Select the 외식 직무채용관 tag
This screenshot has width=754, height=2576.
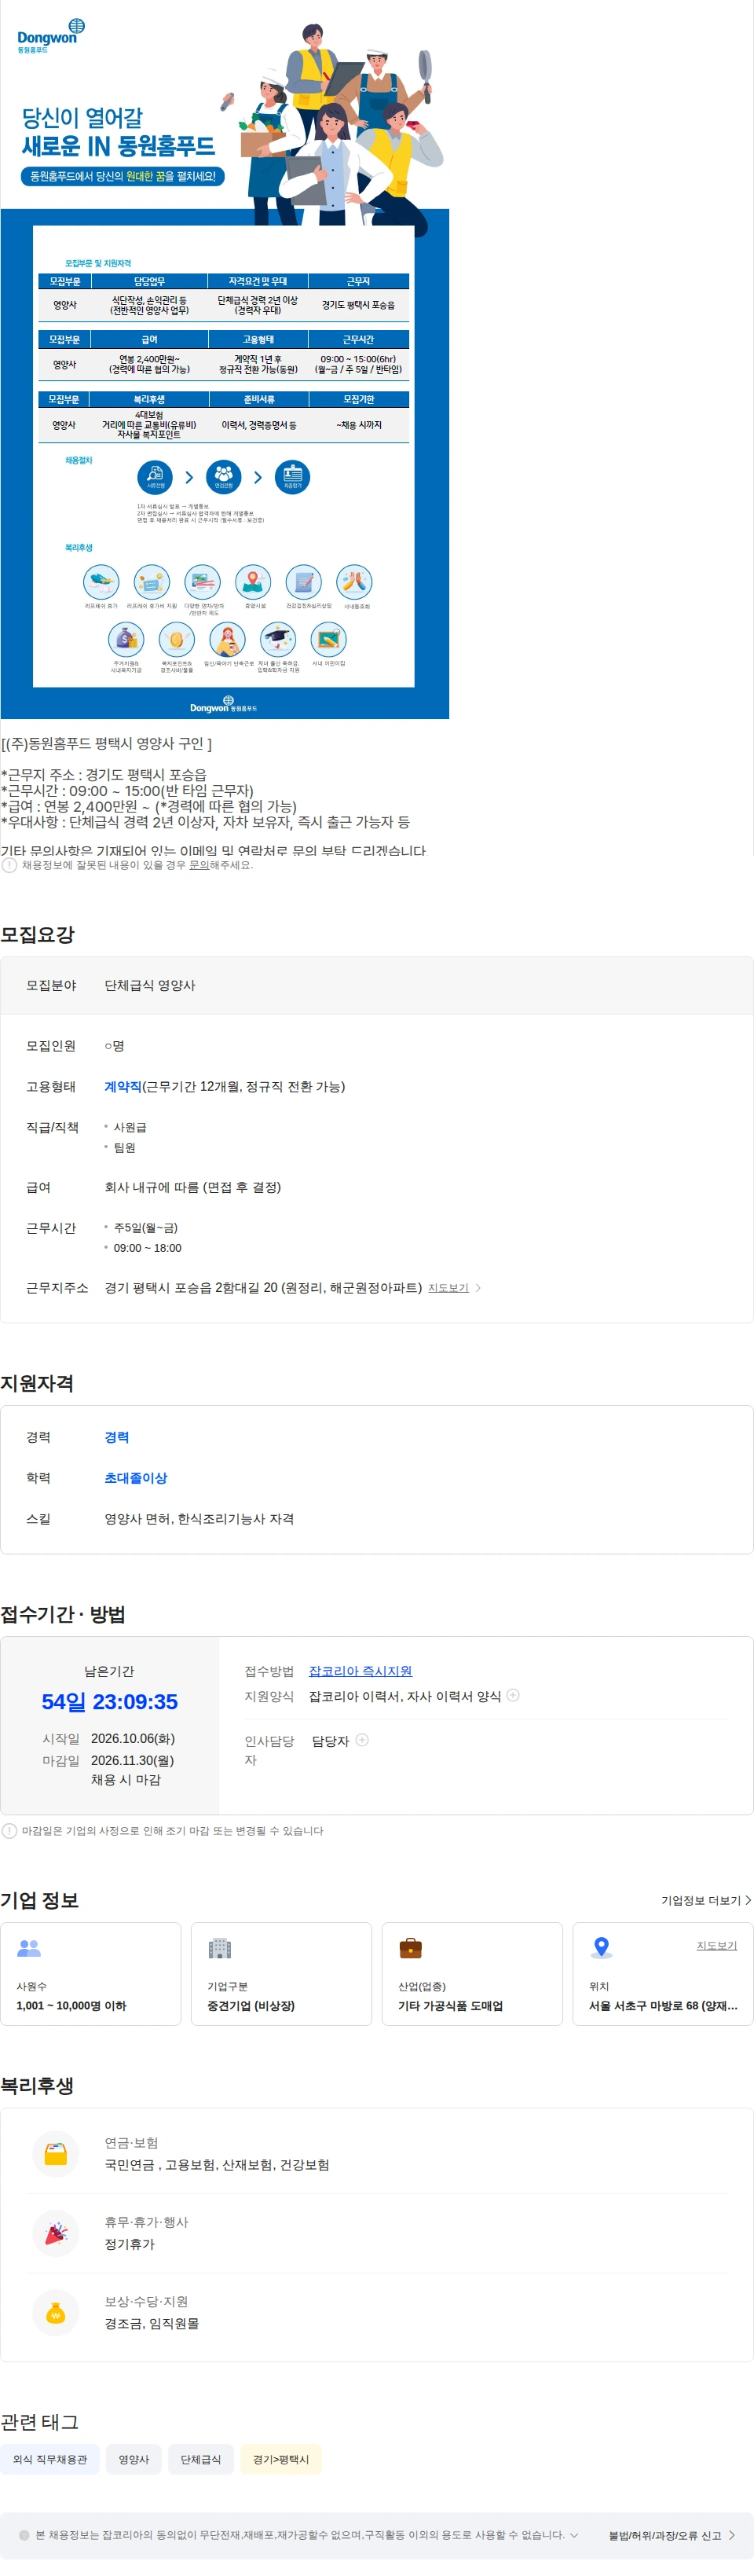click(x=50, y=2459)
